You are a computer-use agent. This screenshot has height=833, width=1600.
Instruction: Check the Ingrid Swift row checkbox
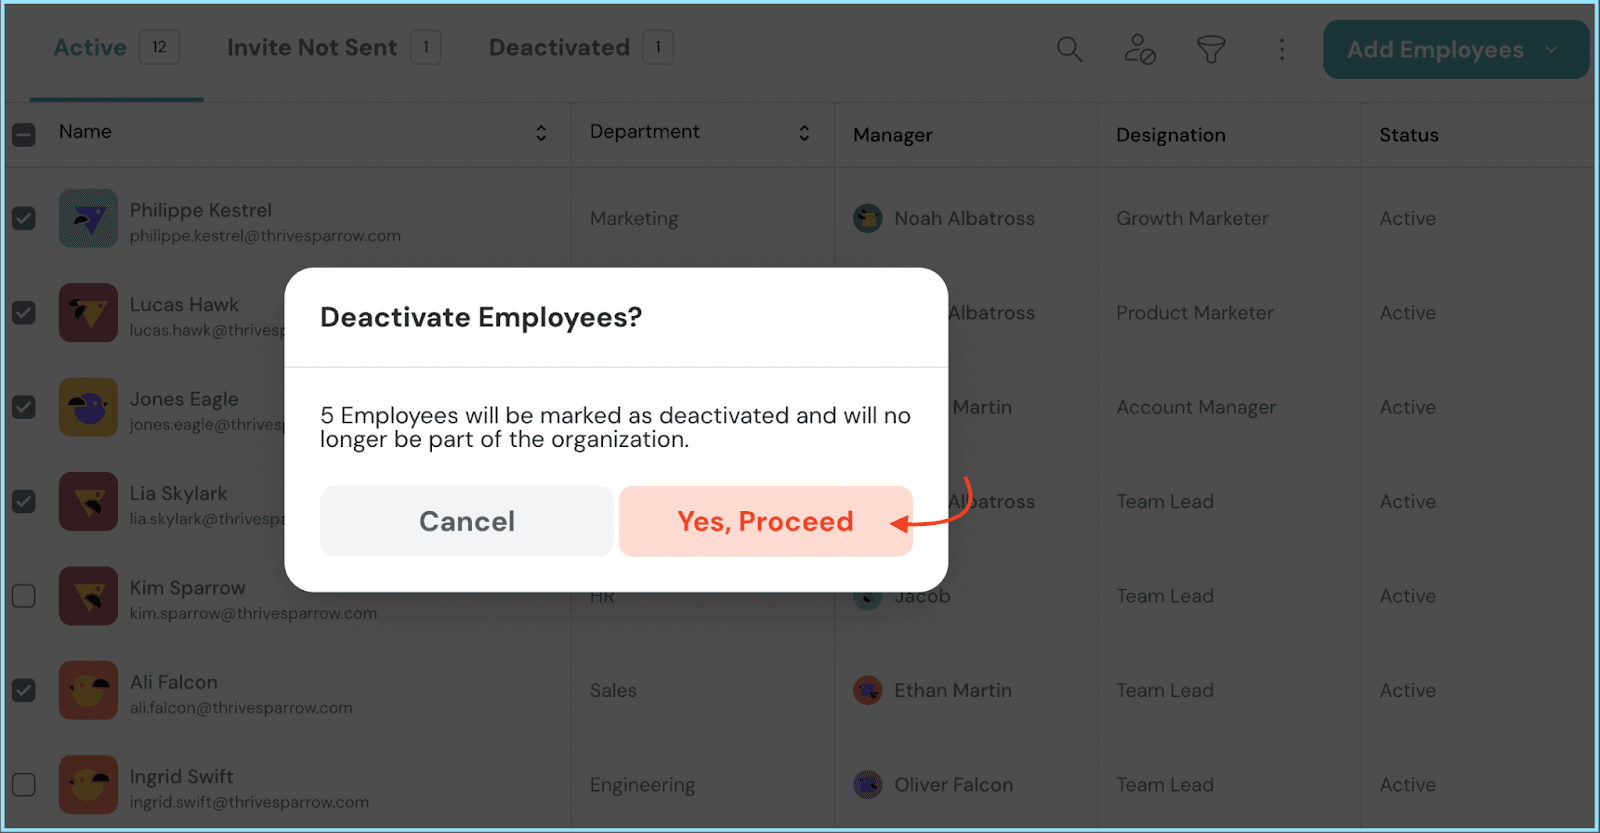24,785
